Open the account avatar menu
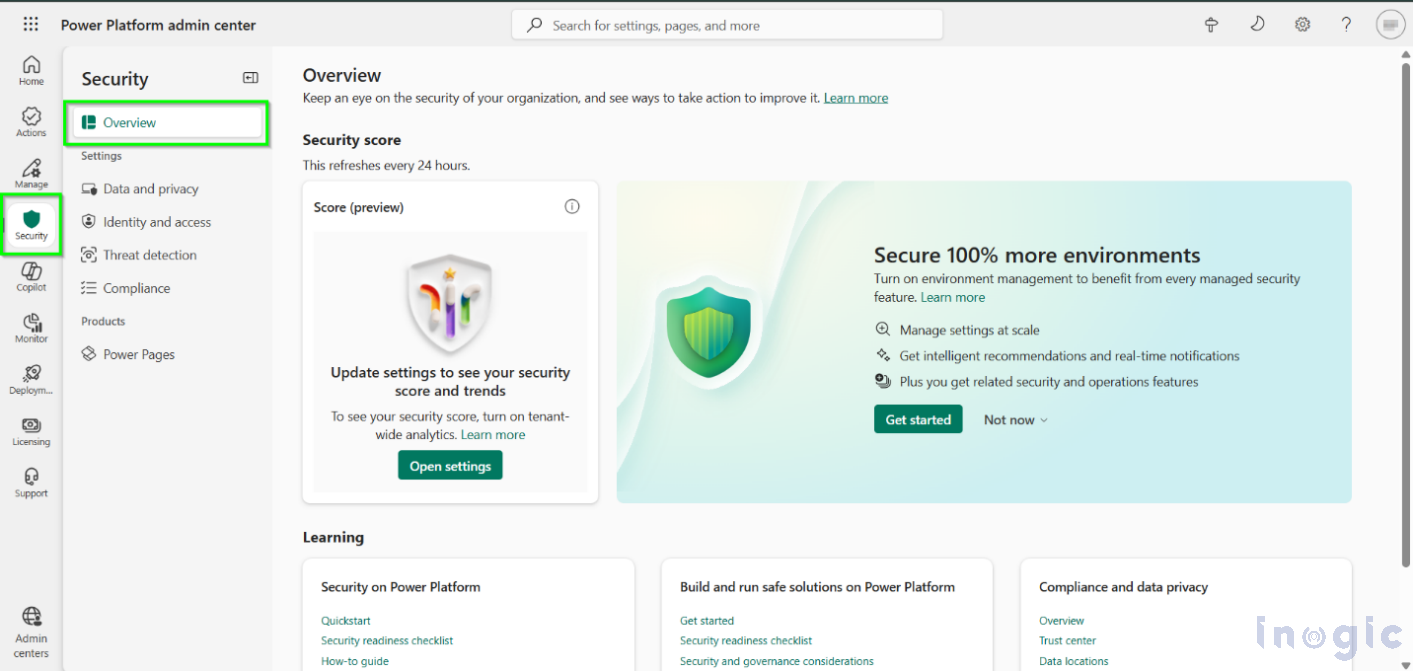The width and height of the screenshot is (1413, 671). tap(1390, 23)
